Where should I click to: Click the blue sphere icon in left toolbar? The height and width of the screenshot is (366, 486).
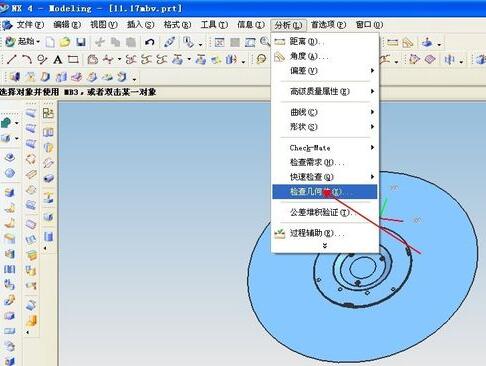10,173
